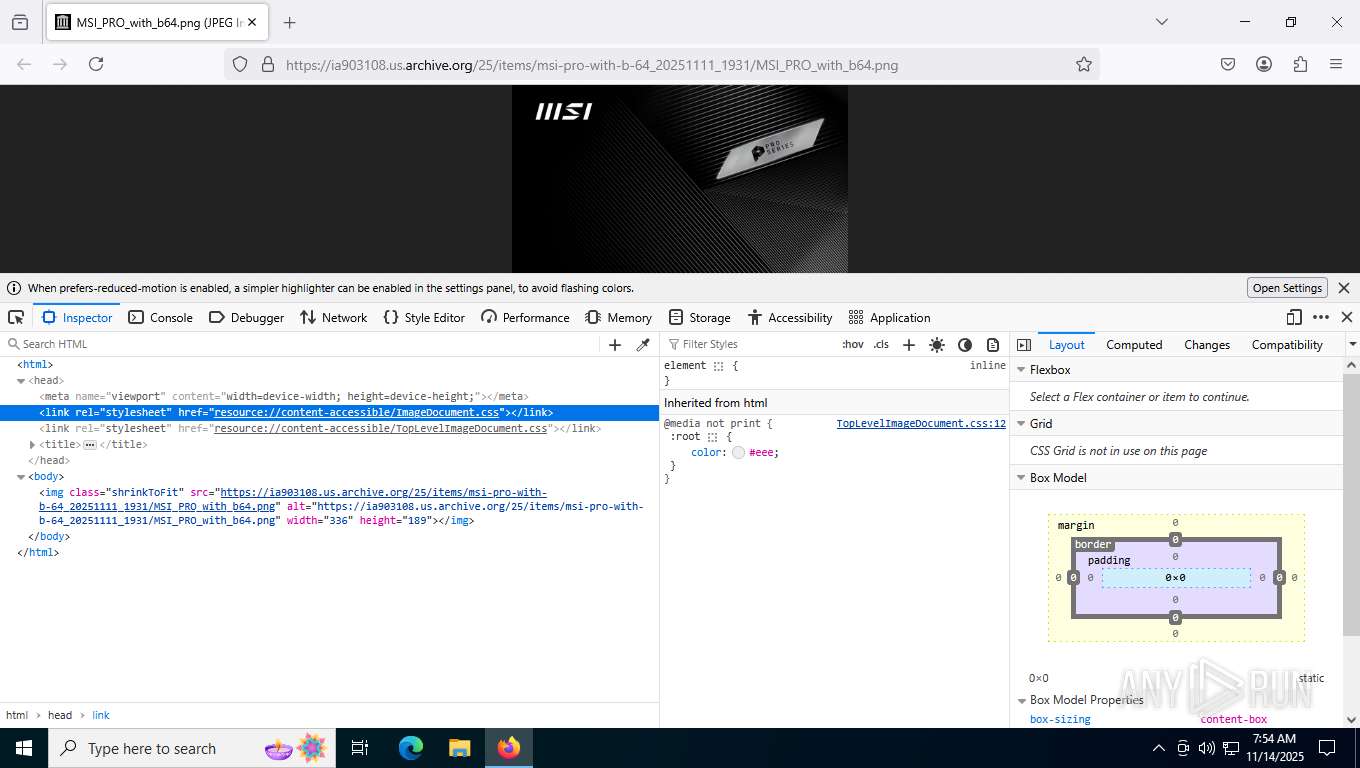1360x768 pixels.
Task: Focus the Filter Styles field
Action: click(x=750, y=344)
